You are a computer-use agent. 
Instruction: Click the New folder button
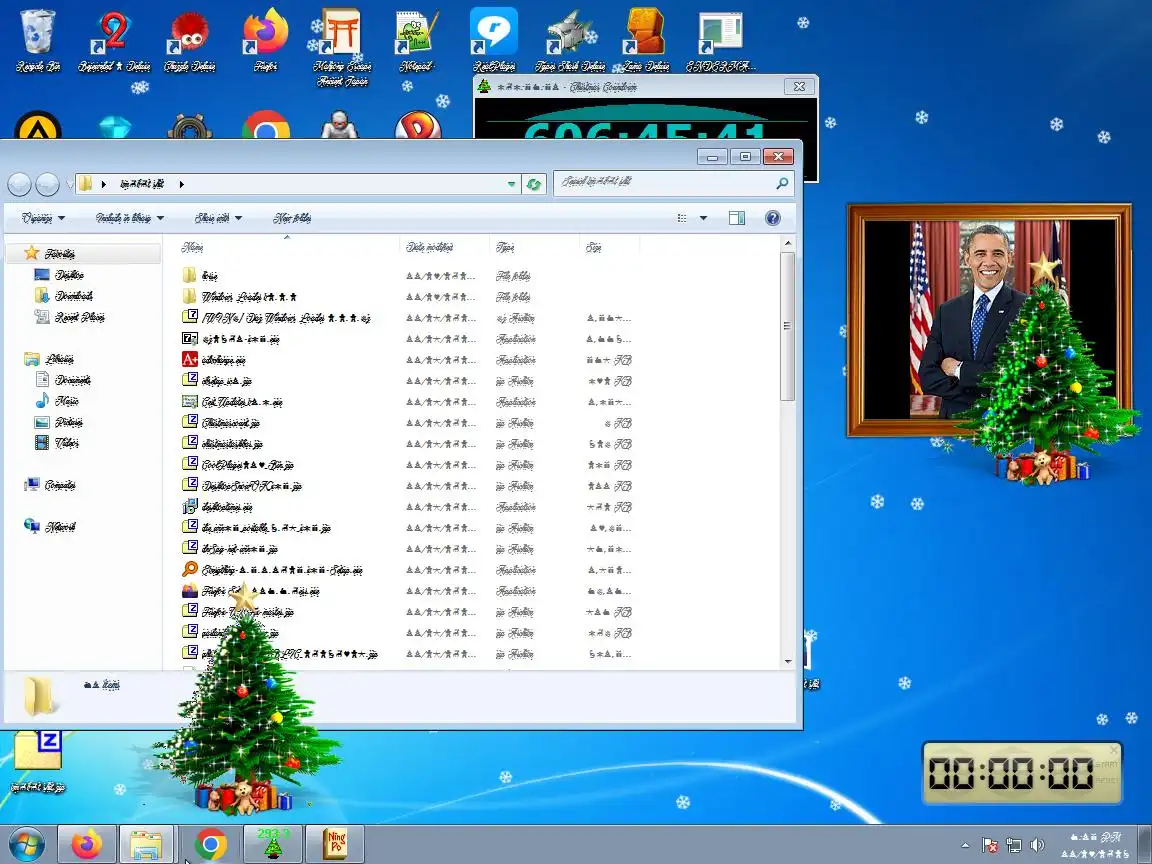click(292, 218)
